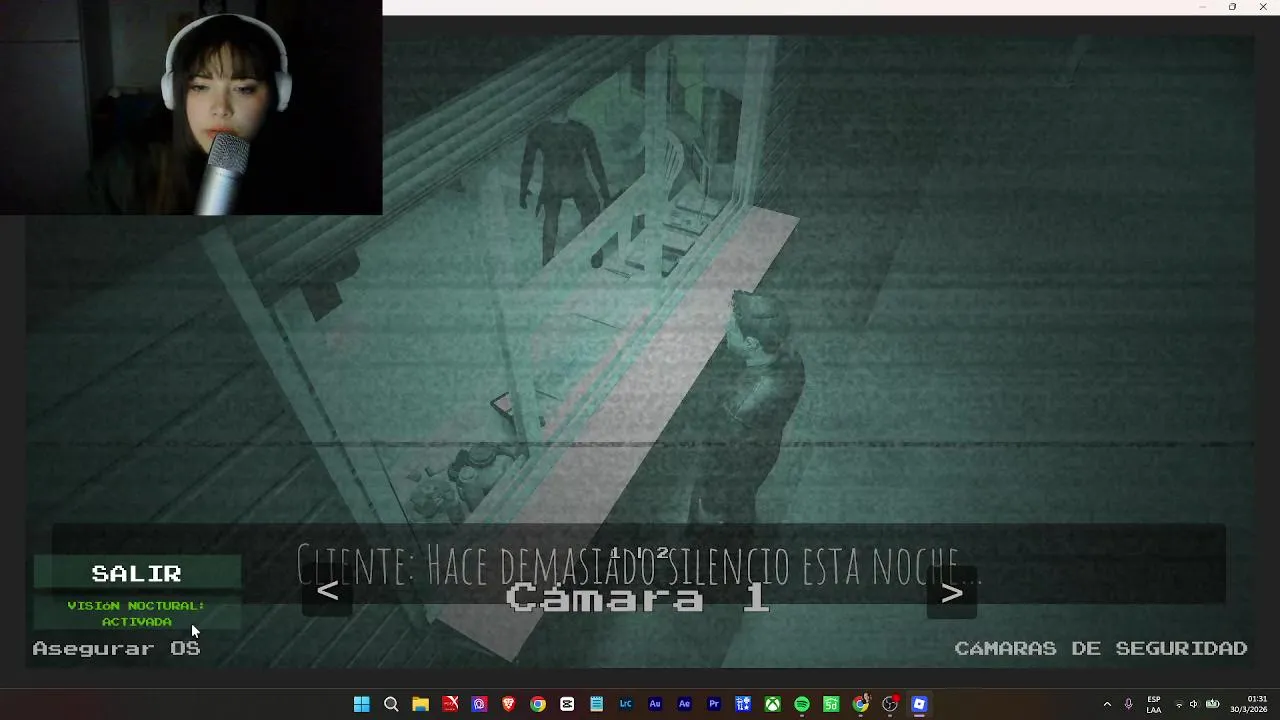Click the volume speaker tray icon
The image size is (1280, 720).
pos(1193,704)
